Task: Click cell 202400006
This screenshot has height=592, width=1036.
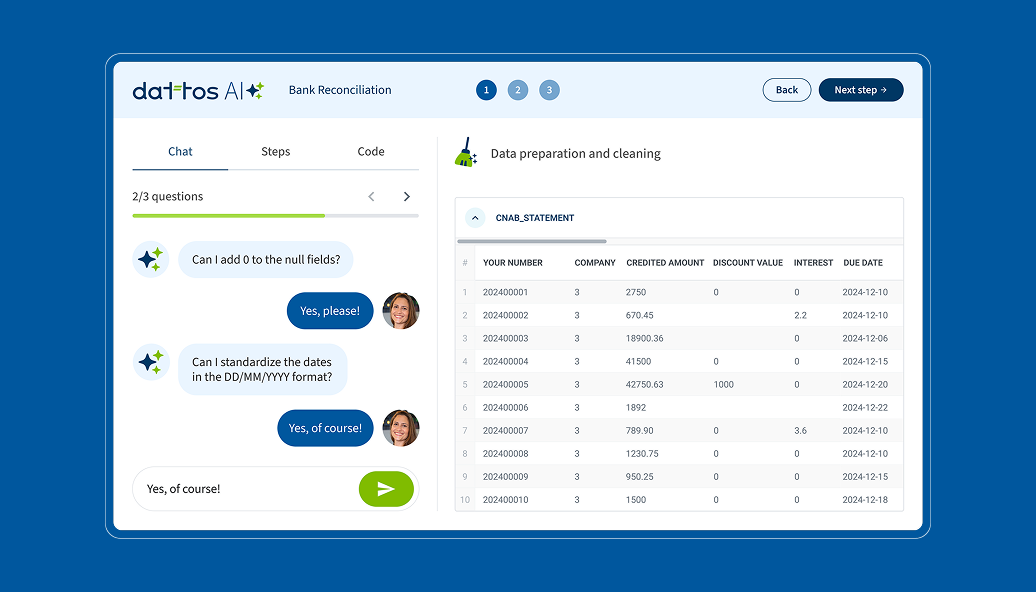Action: click(x=505, y=408)
